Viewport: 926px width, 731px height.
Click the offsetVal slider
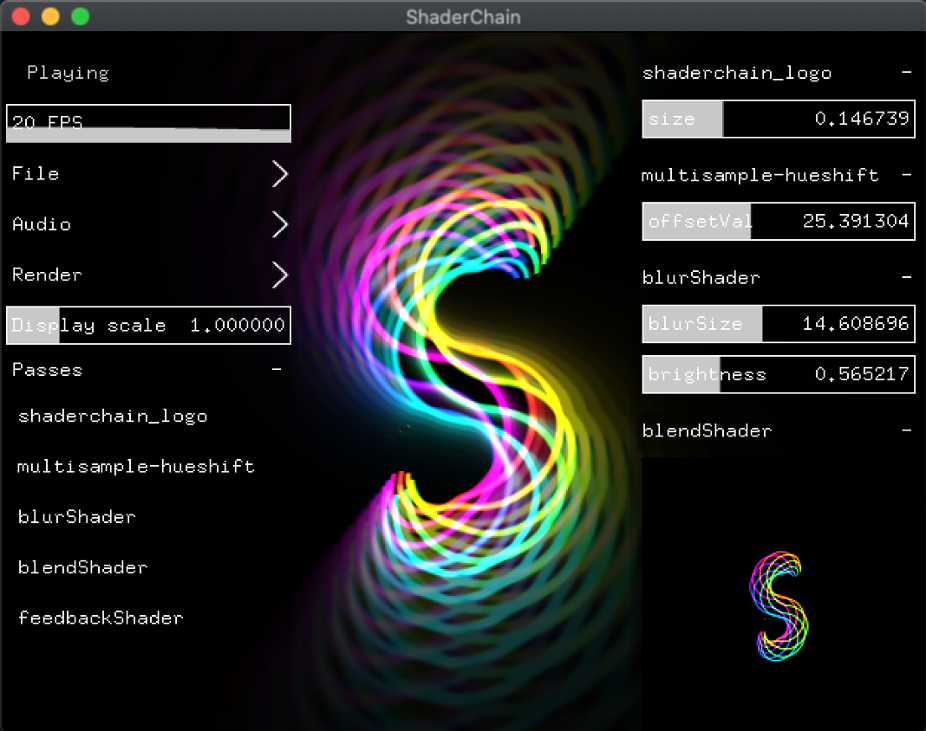[x=778, y=221]
